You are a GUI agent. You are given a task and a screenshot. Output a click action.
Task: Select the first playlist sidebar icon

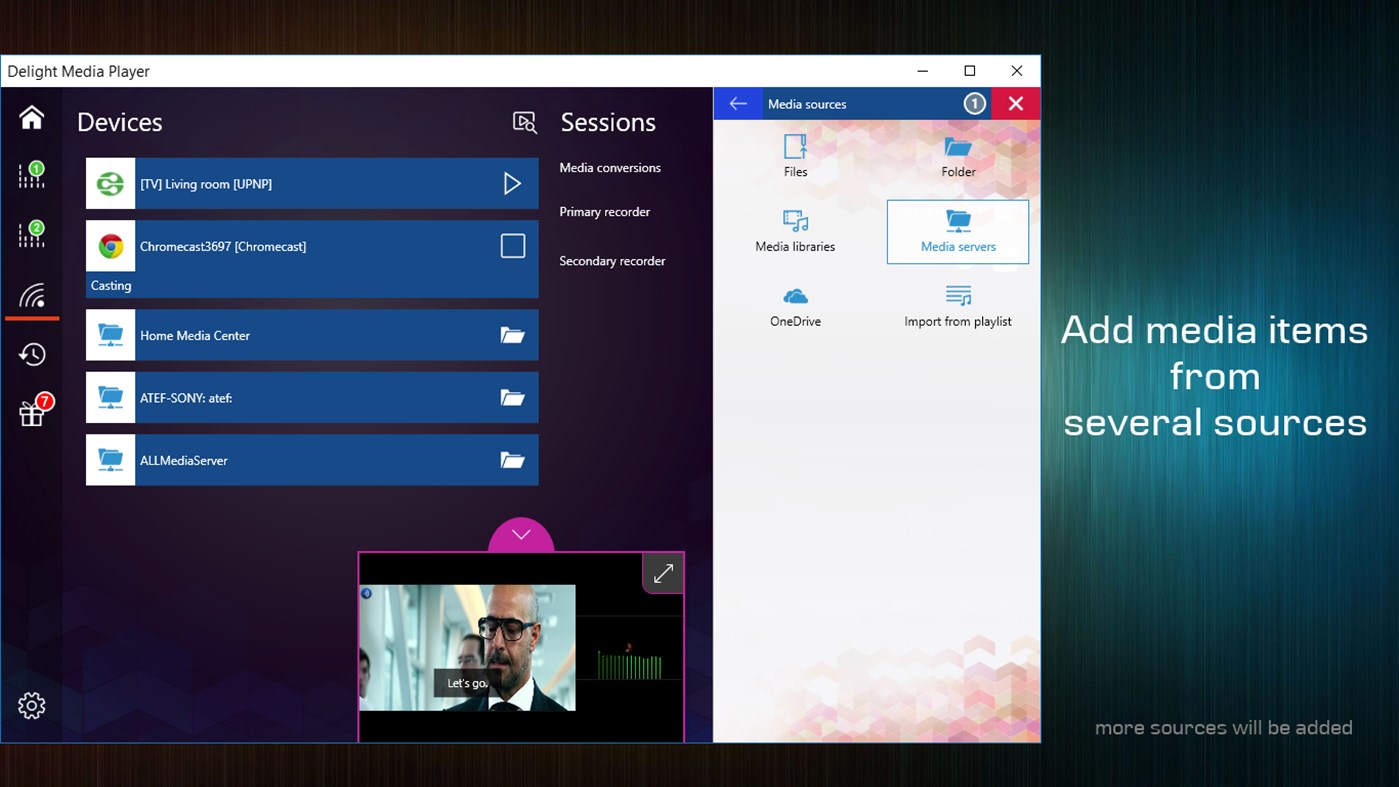[31, 176]
